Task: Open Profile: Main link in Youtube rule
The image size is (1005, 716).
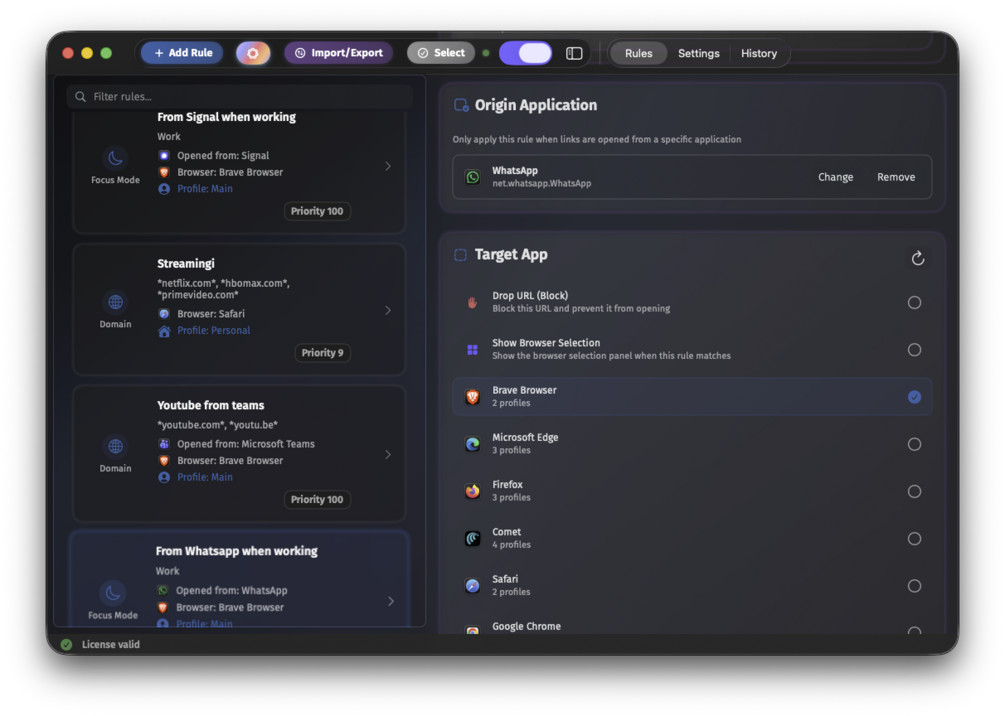Action: coord(205,477)
